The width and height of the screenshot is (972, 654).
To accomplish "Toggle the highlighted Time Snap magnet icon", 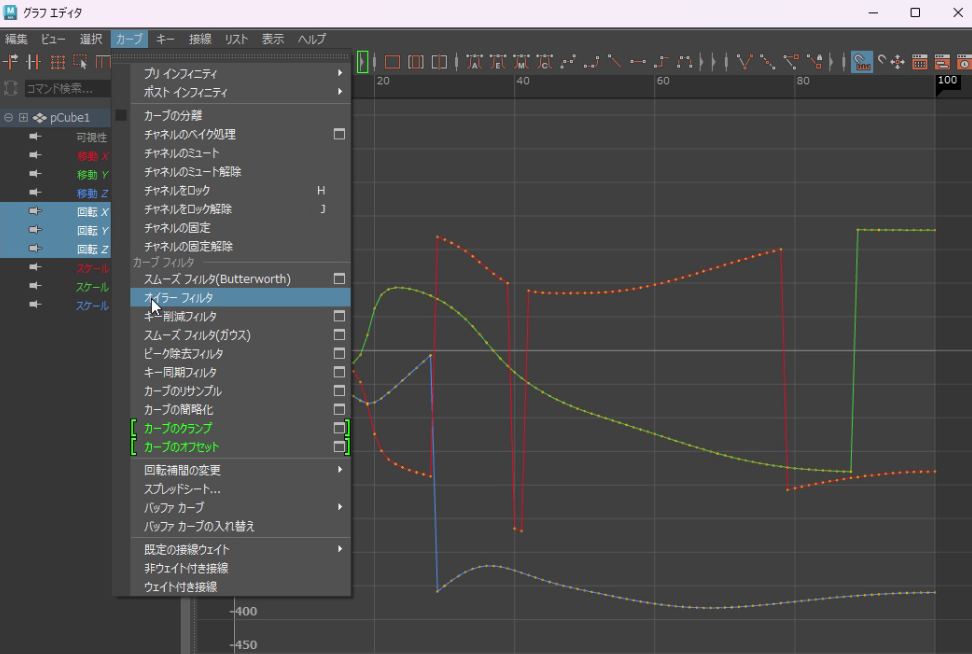I will (x=862, y=61).
